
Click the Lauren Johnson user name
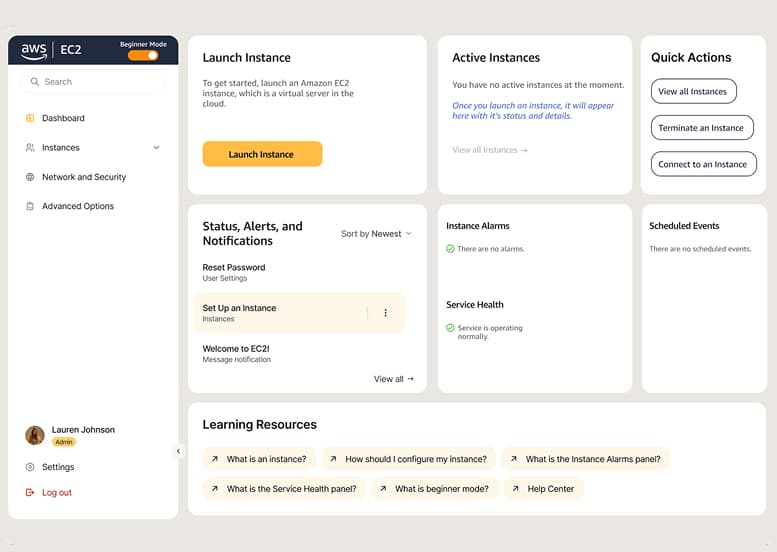(x=83, y=430)
